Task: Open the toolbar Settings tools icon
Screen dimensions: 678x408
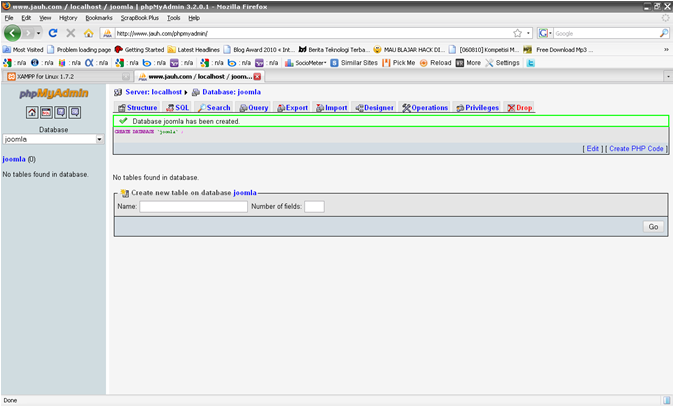Action: (489, 63)
